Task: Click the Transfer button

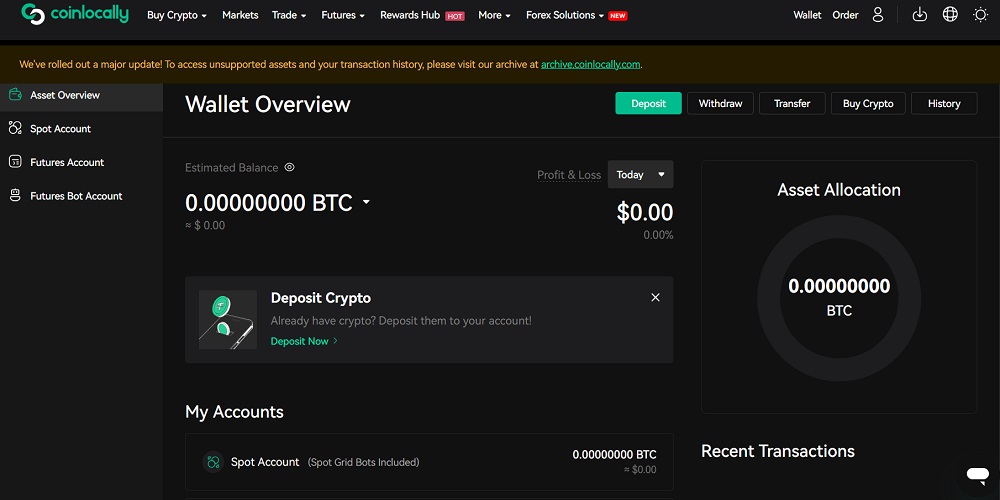Action: [x=792, y=103]
